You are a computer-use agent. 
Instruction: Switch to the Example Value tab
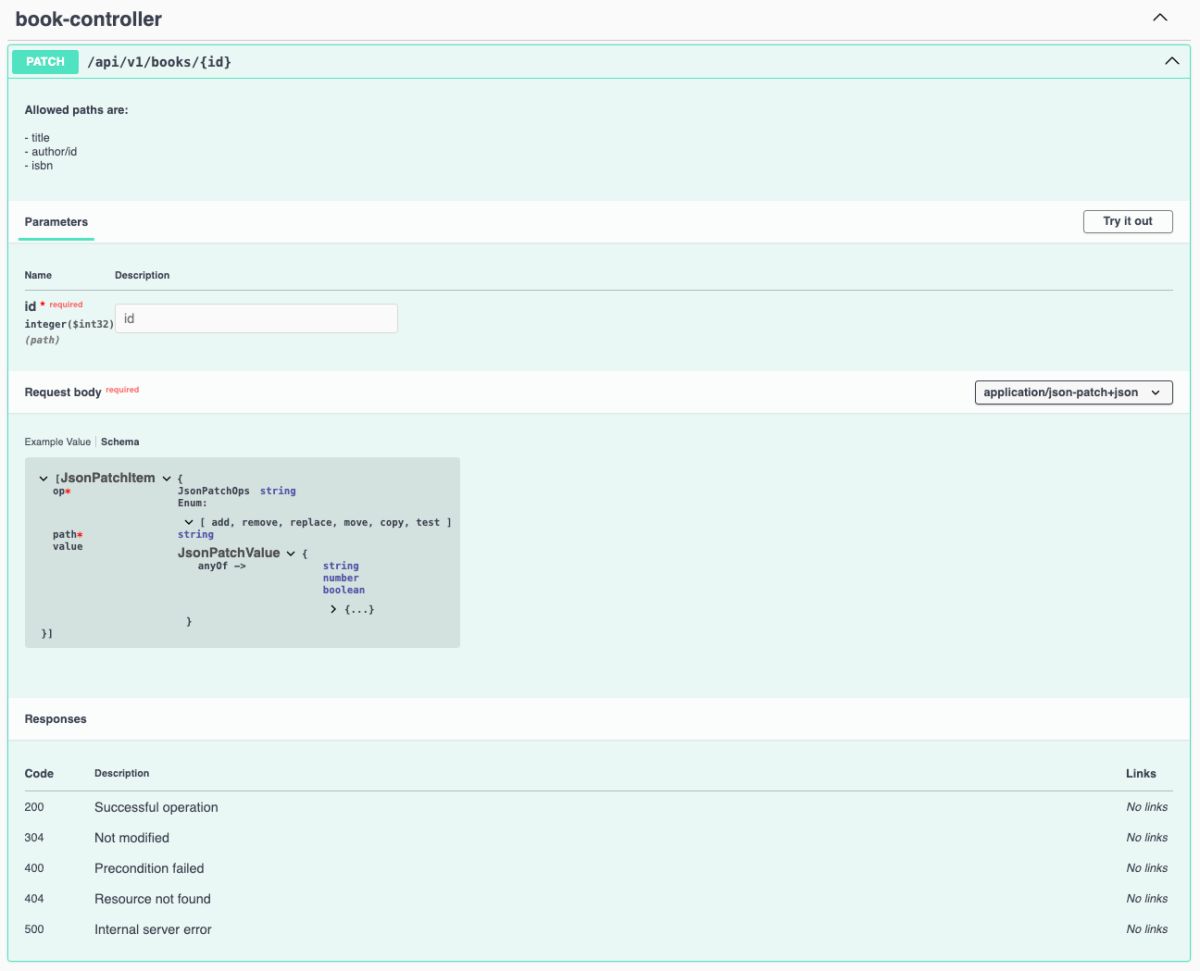(57, 442)
